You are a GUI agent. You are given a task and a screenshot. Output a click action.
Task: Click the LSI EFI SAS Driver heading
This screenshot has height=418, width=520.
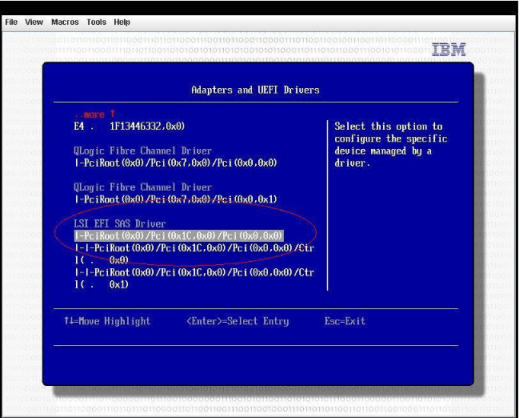click(120, 224)
